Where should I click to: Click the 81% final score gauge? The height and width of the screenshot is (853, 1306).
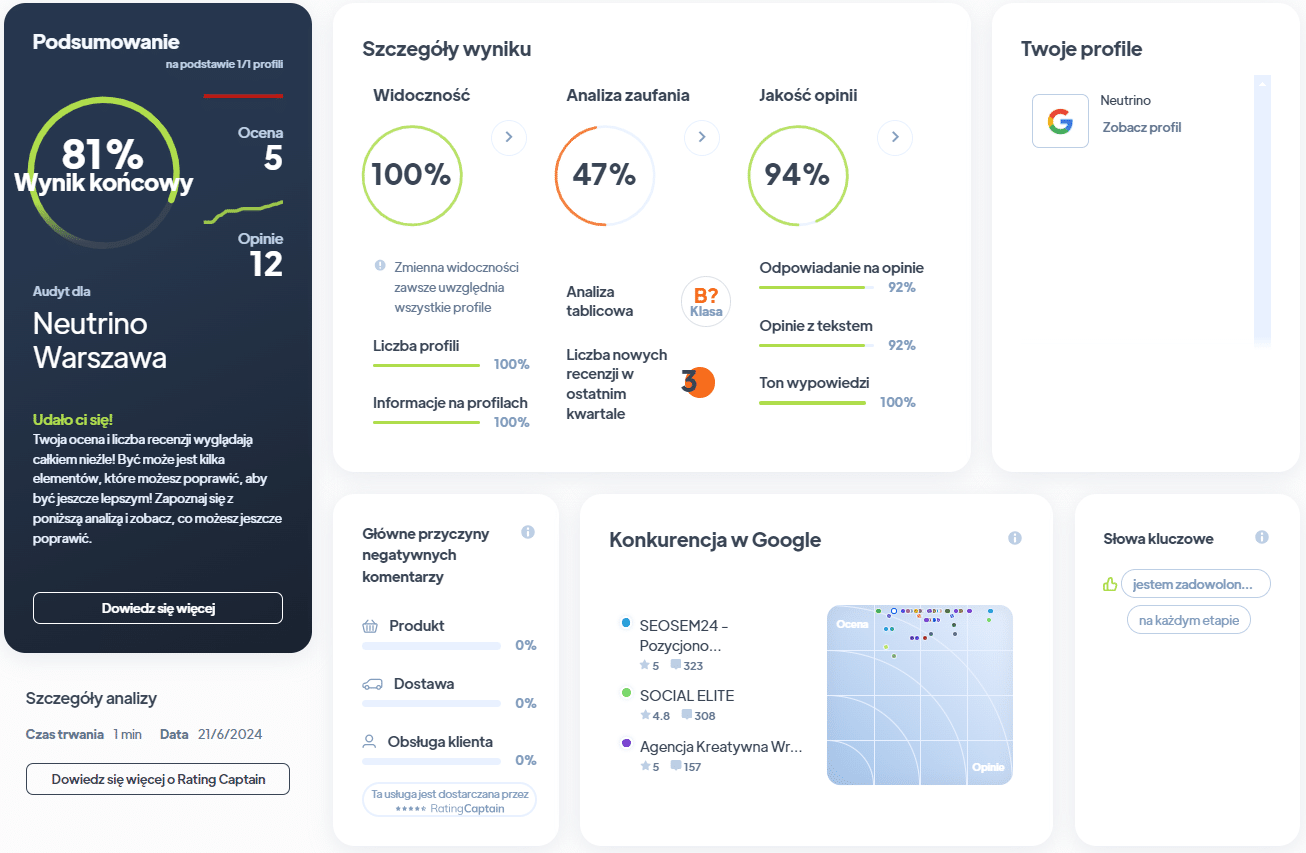(104, 172)
